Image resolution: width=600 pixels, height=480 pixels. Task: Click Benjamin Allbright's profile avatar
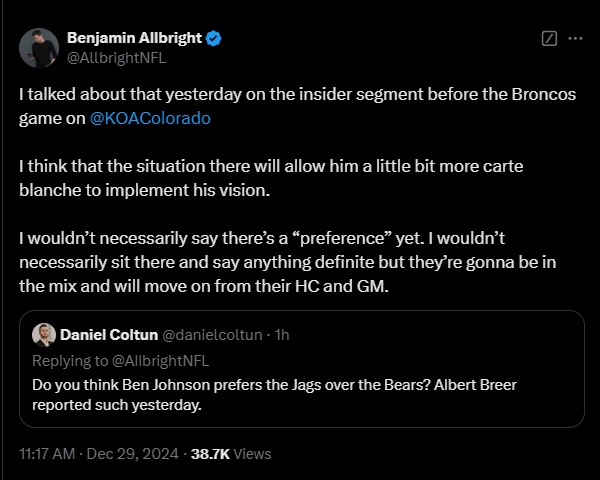(x=41, y=47)
